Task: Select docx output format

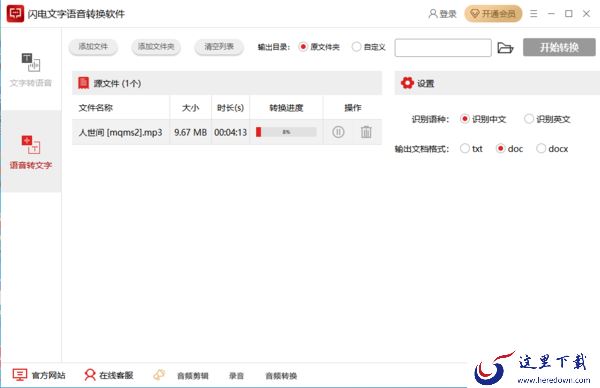Action: (541, 148)
